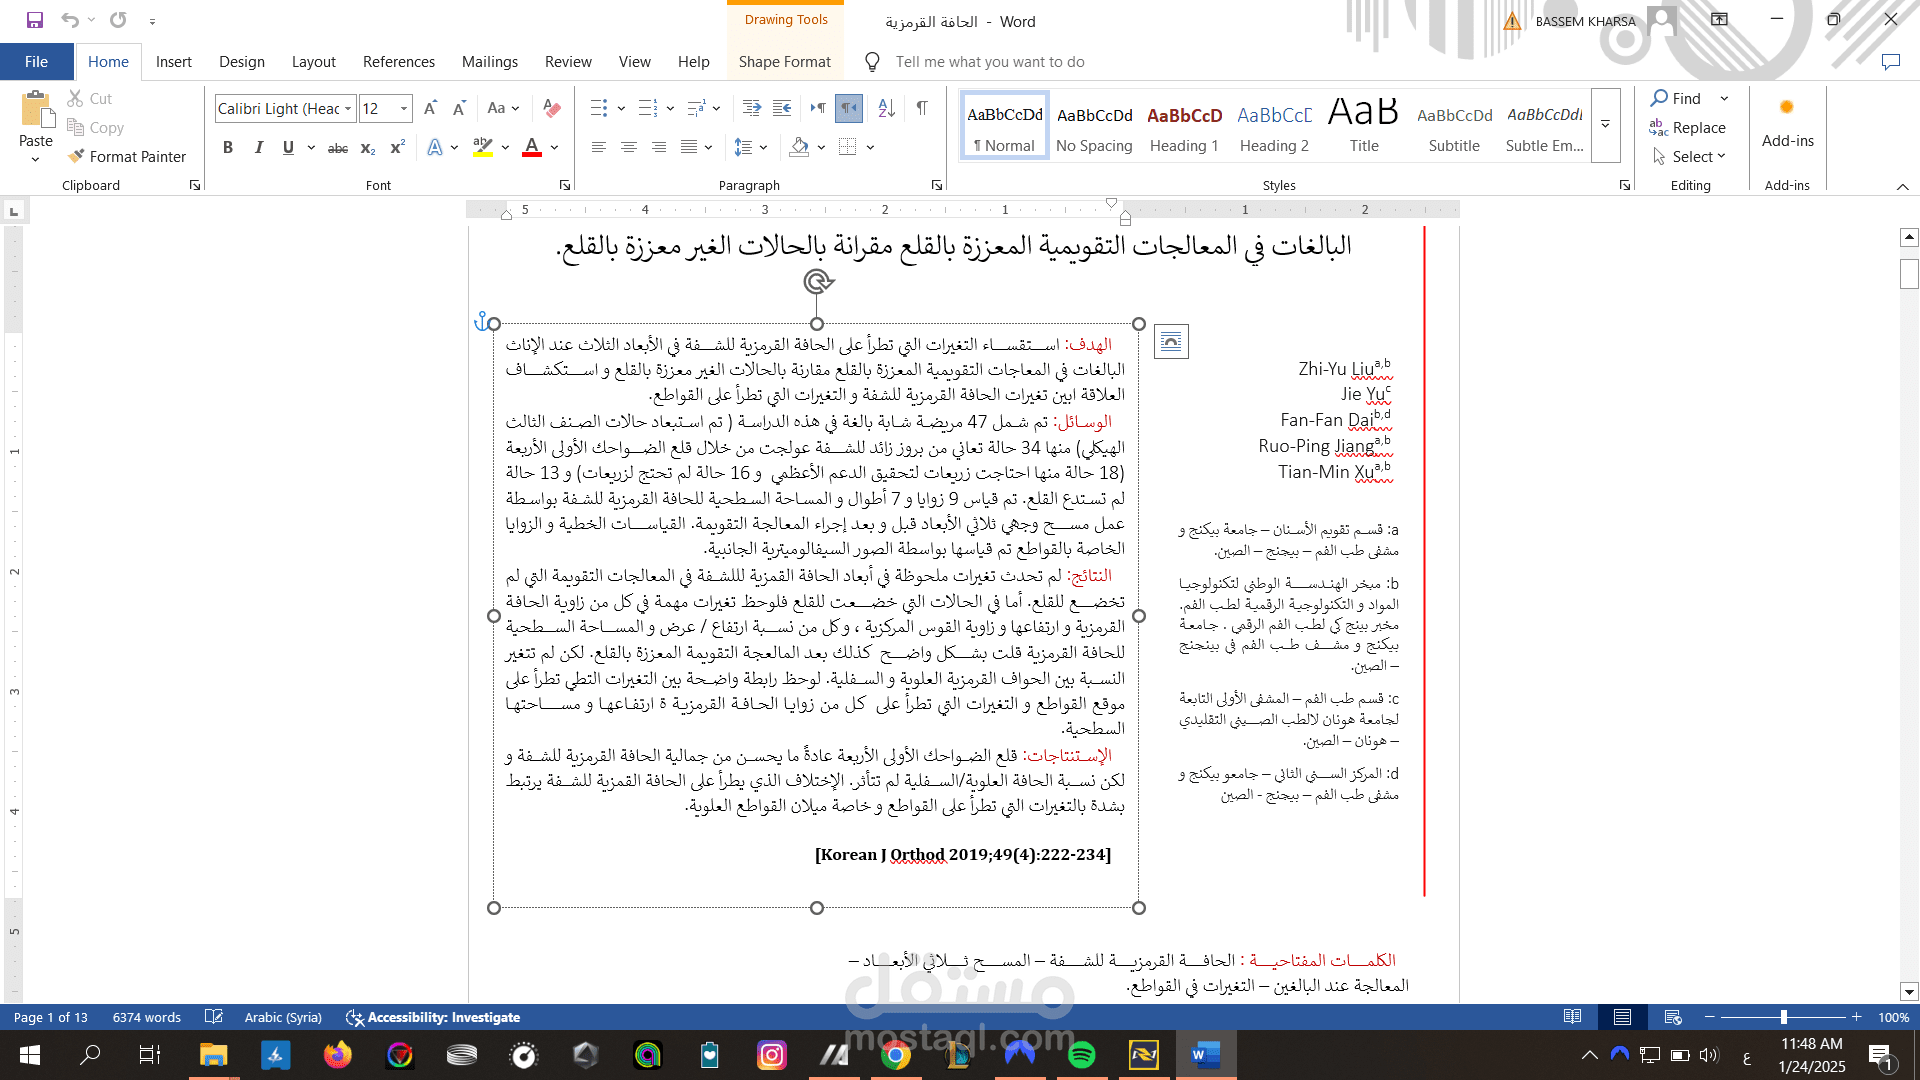Toggle Italic formatting
This screenshot has width=1920, height=1080.
tap(259, 147)
